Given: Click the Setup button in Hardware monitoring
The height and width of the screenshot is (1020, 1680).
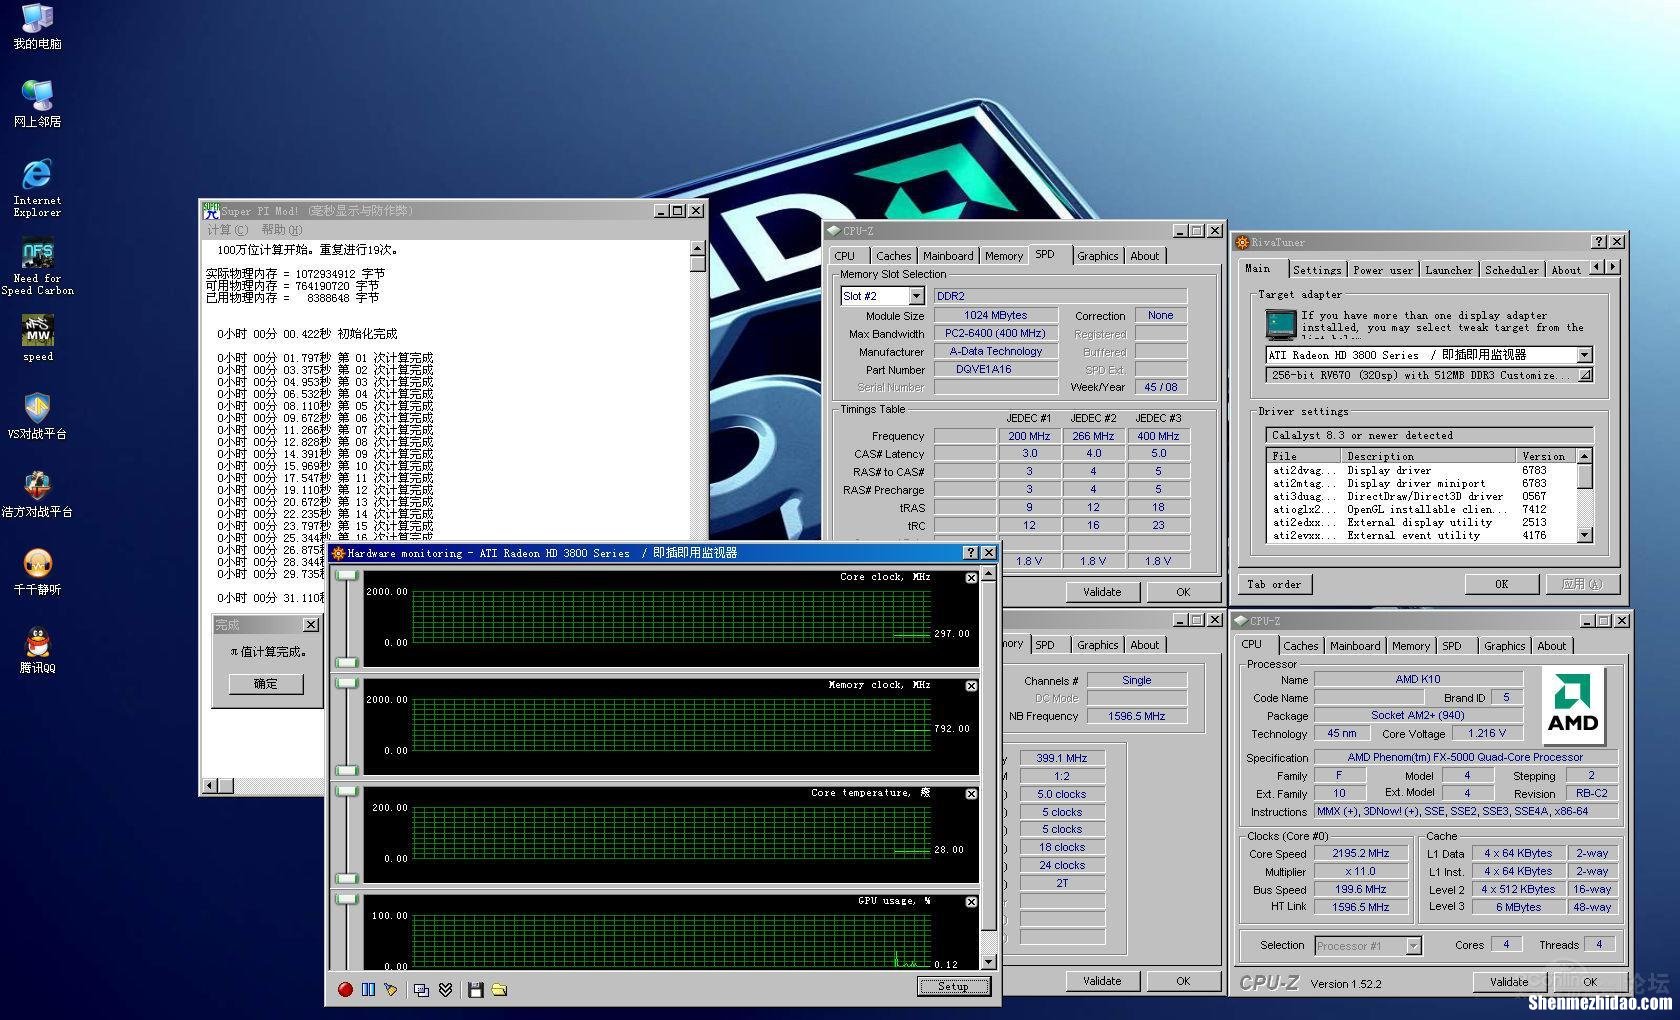Looking at the screenshot, I should 953,987.
